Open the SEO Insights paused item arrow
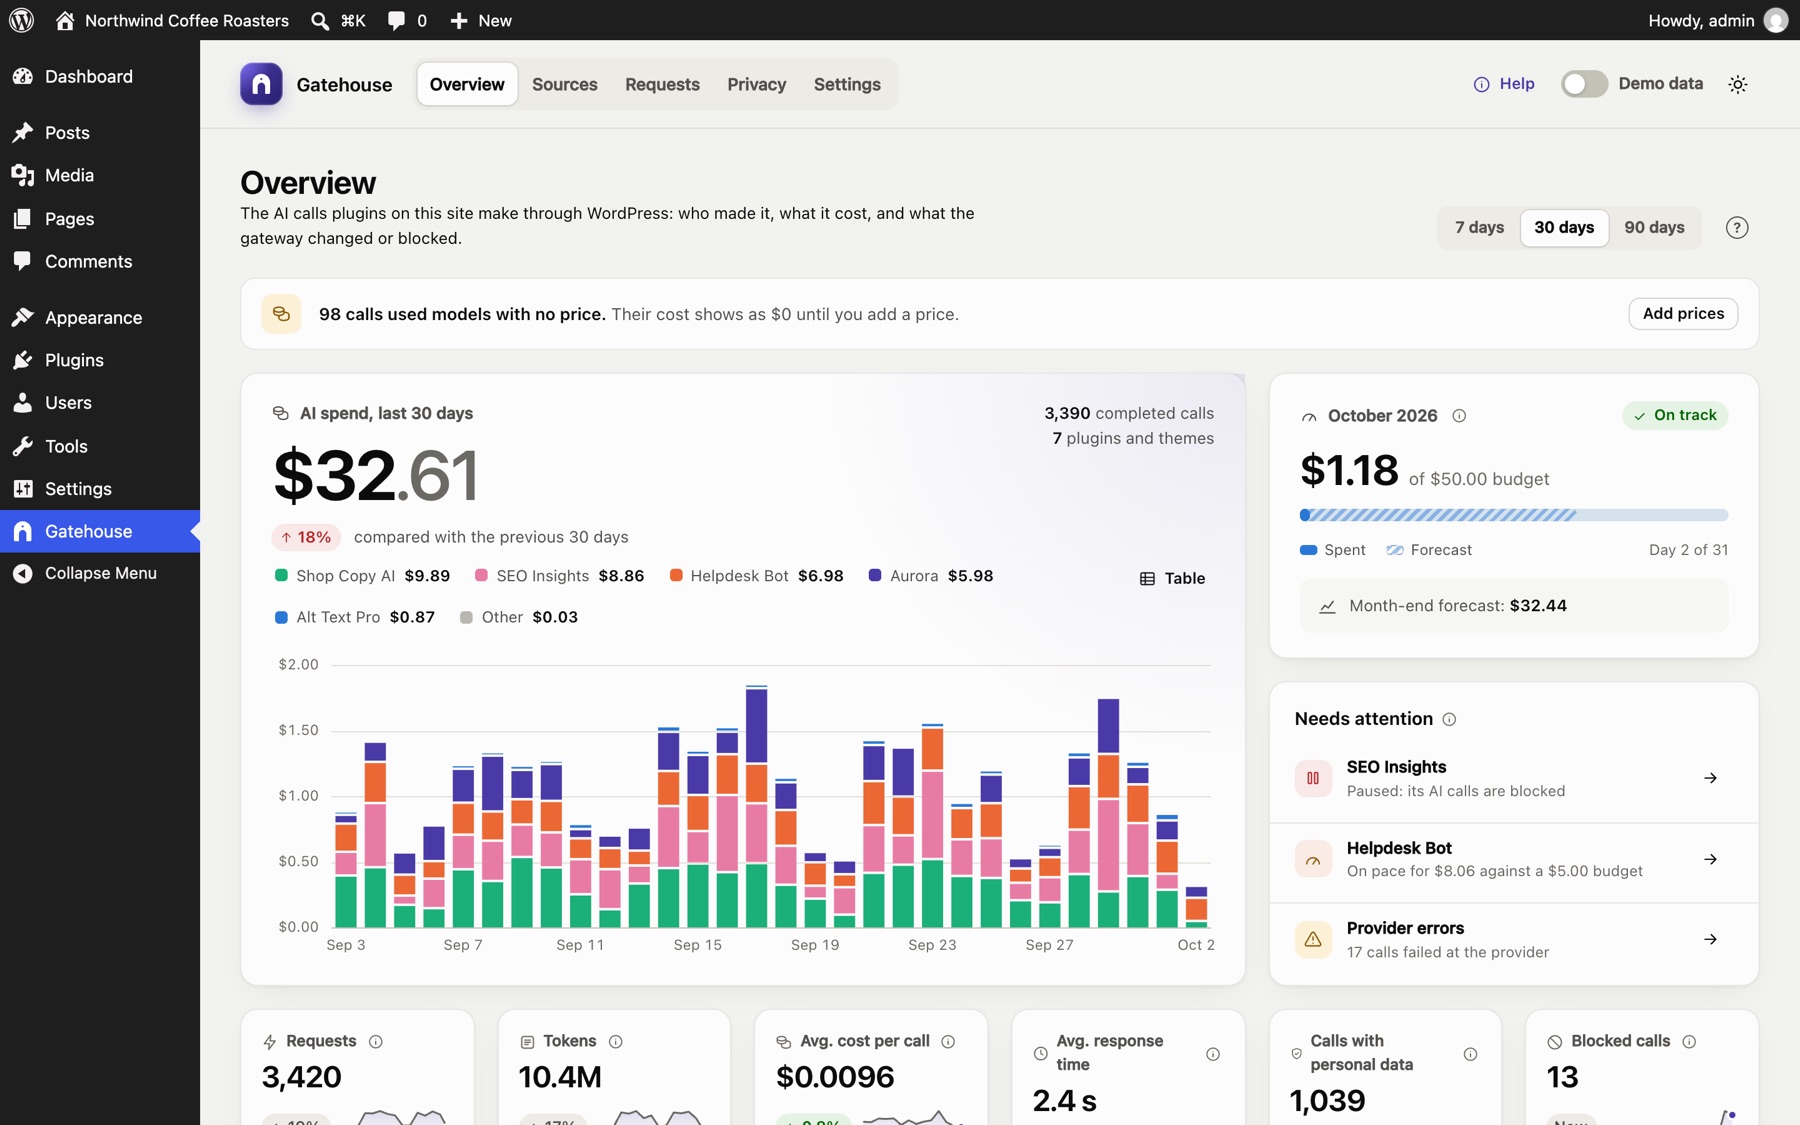Viewport: 1800px width, 1125px height. coord(1710,778)
